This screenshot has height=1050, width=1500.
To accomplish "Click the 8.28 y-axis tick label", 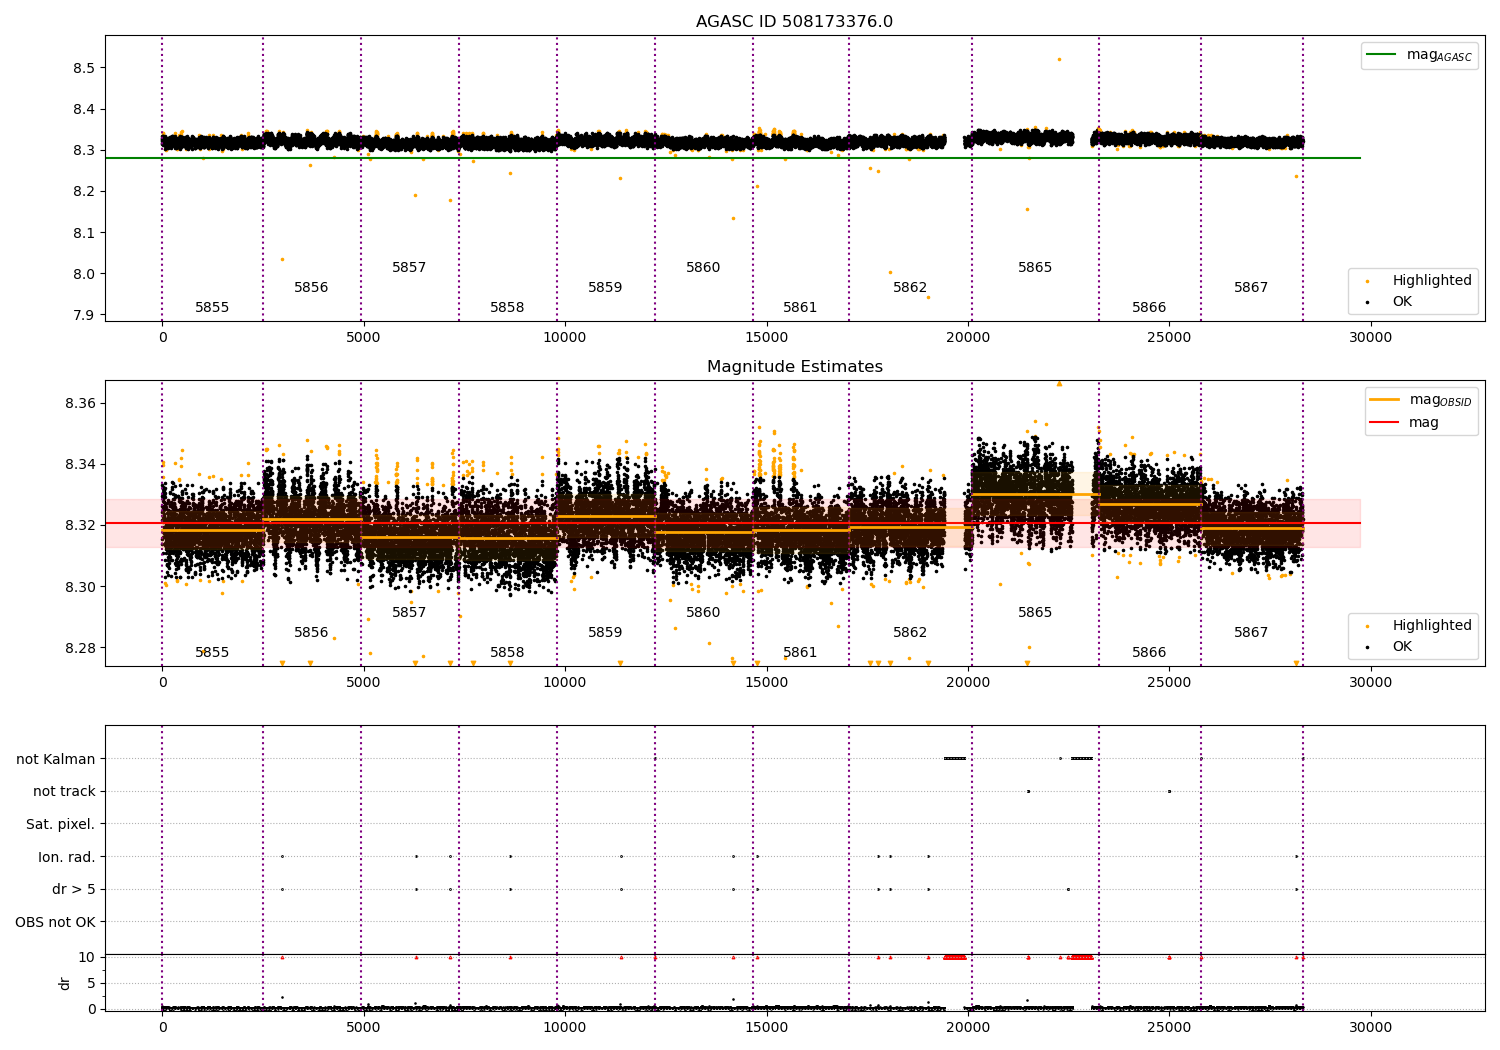I will pyautogui.click(x=79, y=648).
